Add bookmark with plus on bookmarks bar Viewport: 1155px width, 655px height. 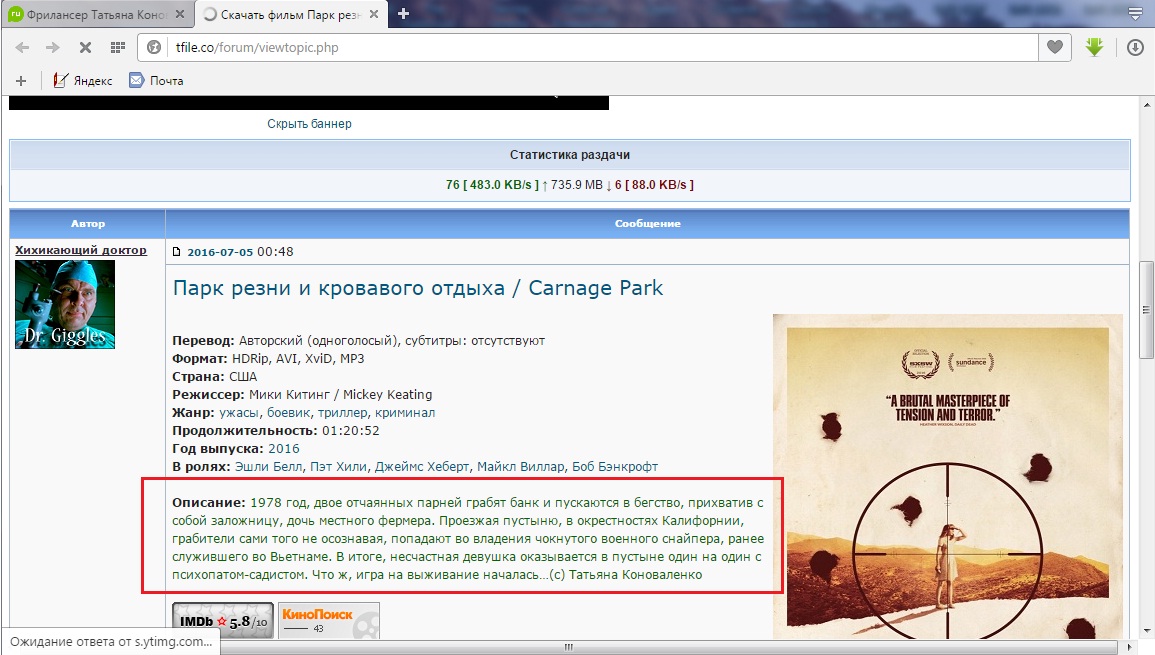[21, 81]
